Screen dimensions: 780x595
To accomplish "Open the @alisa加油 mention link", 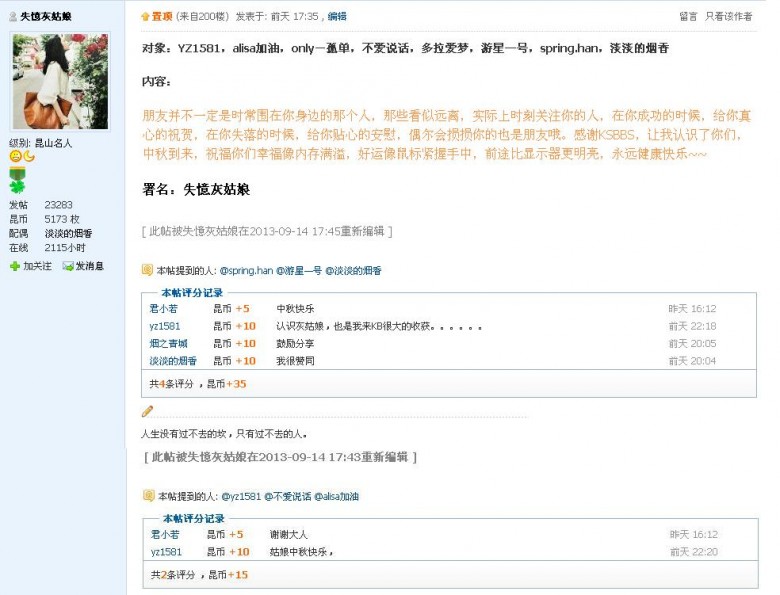I will pos(336,496).
